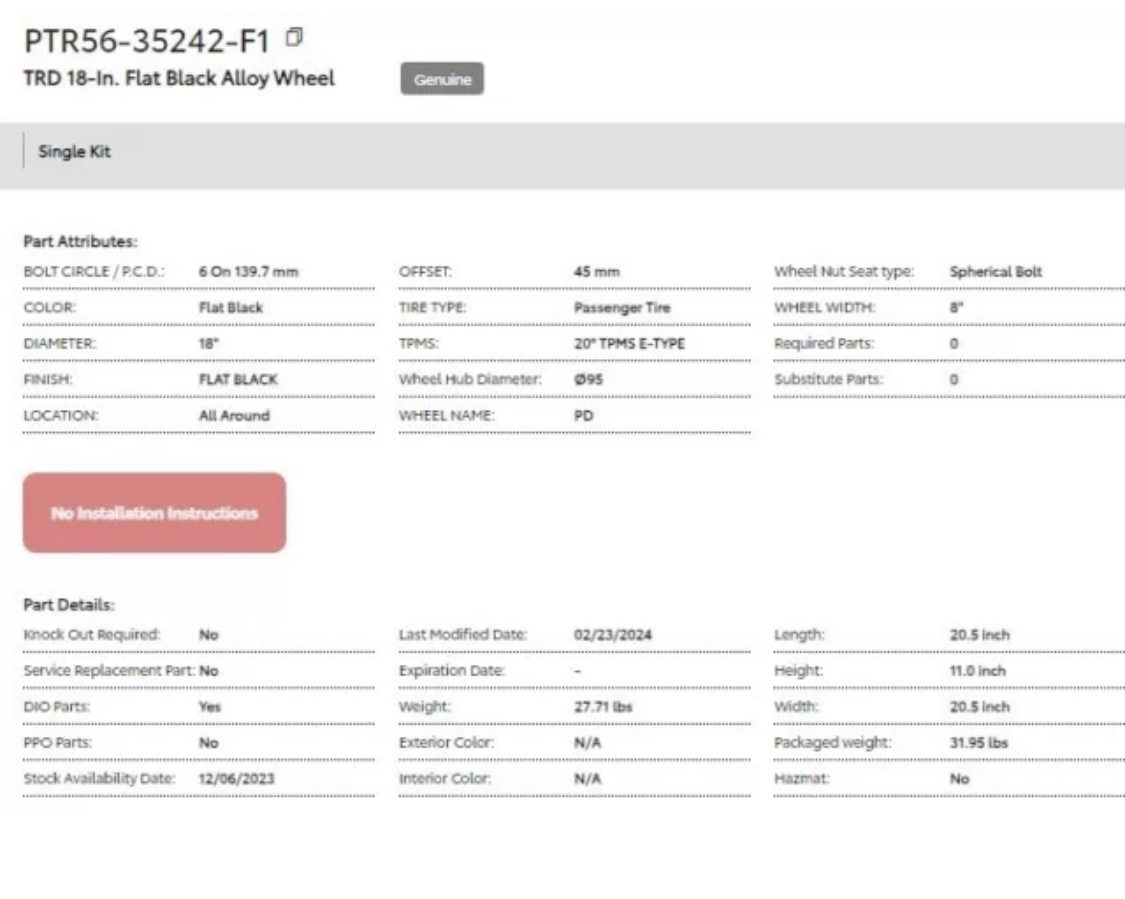This screenshot has height=899, width=1125.
Task: Click the TRD 18-In. Flat Black Alloy Wheel title
Action: point(179,78)
